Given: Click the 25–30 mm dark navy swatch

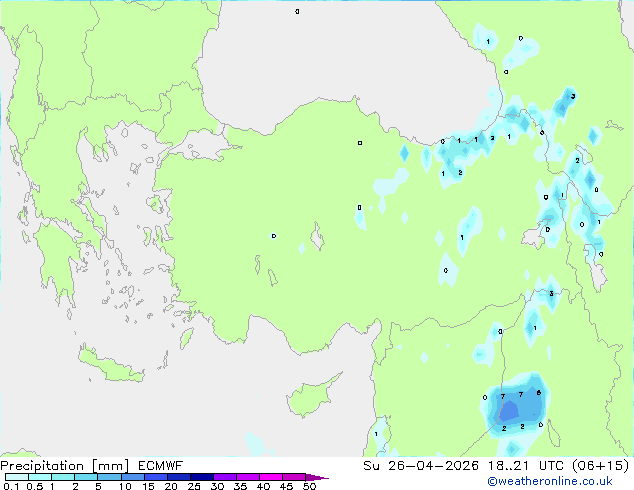Looking at the screenshot, I should tap(201, 477).
